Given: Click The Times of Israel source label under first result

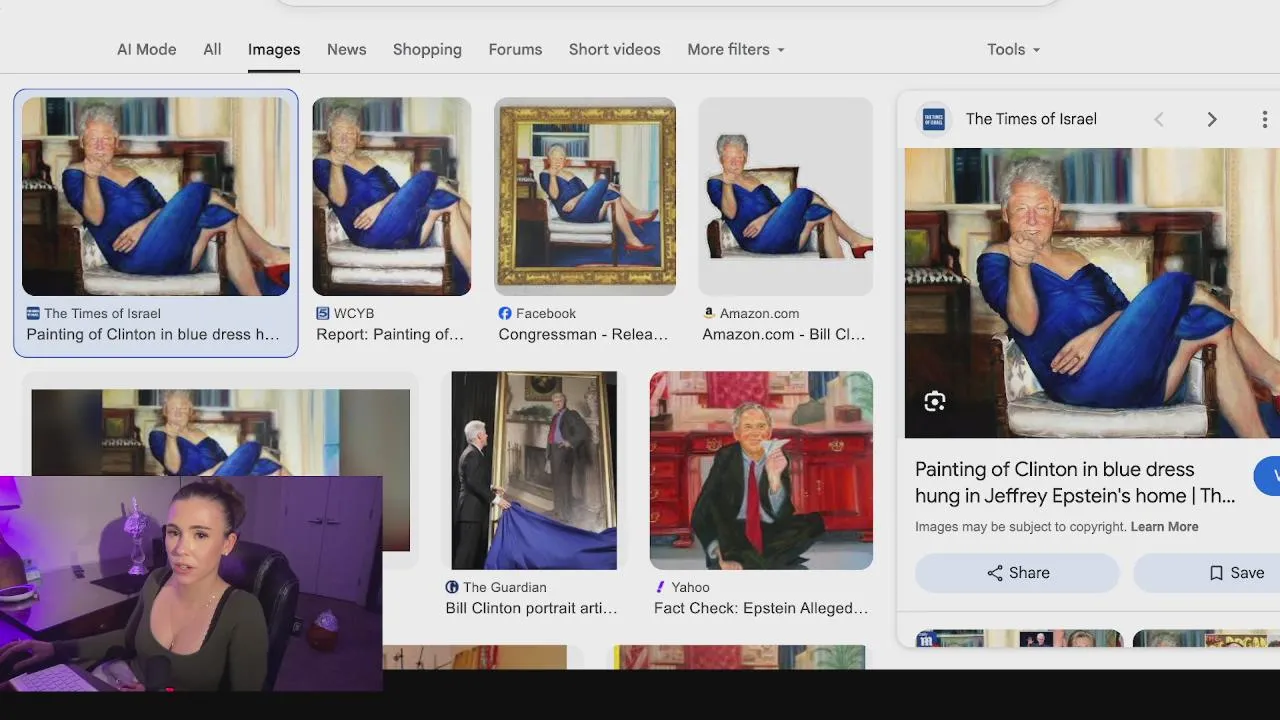Looking at the screenshot, I should [x=102, y=313].
